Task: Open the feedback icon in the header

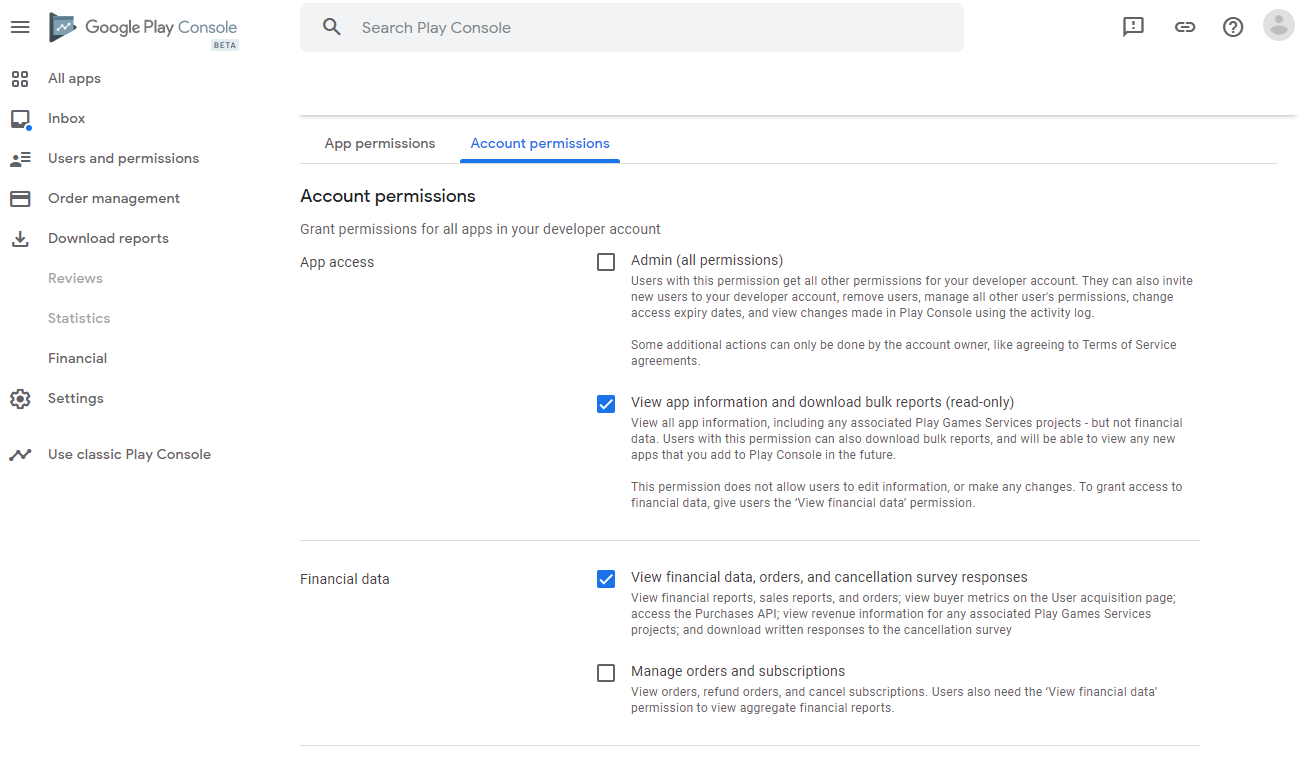Action: point(1133,27)
